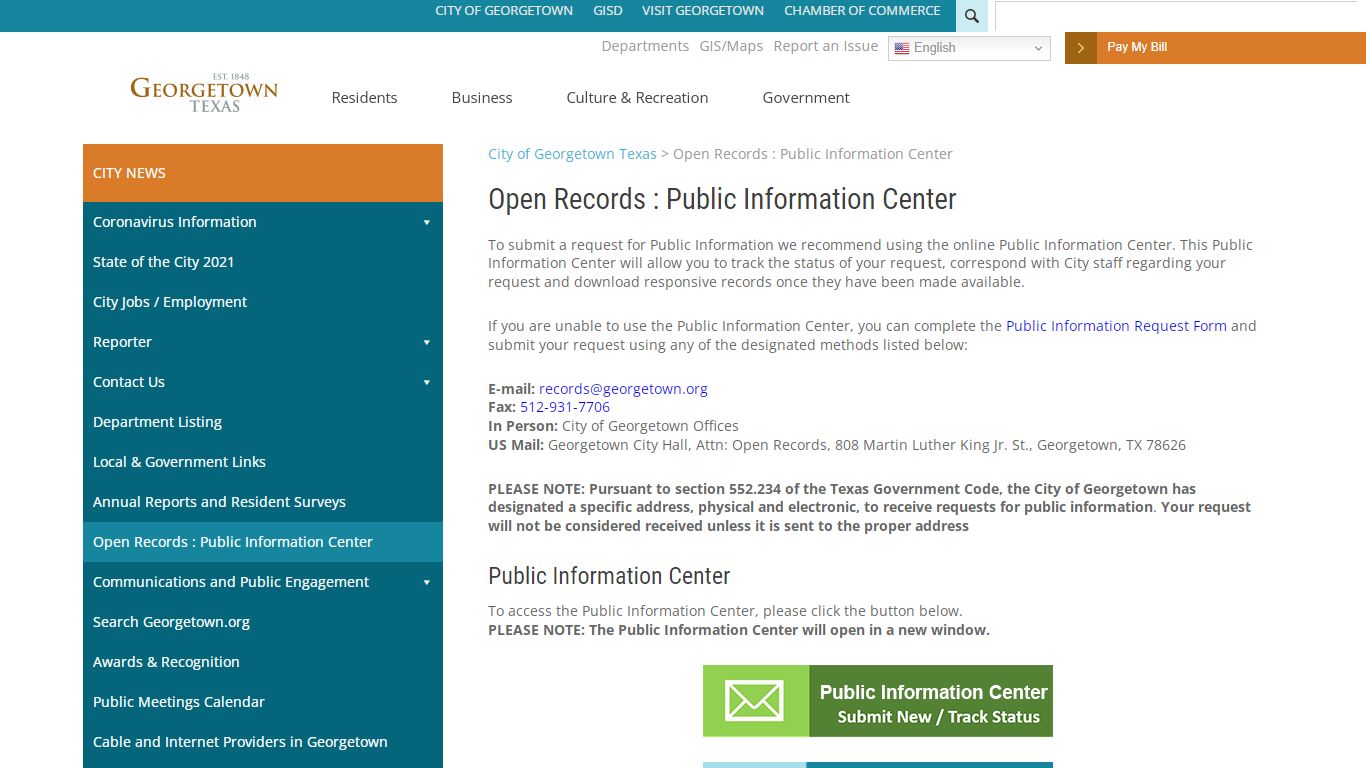Expand the Coronavirus Information submenu

(427, 222)
